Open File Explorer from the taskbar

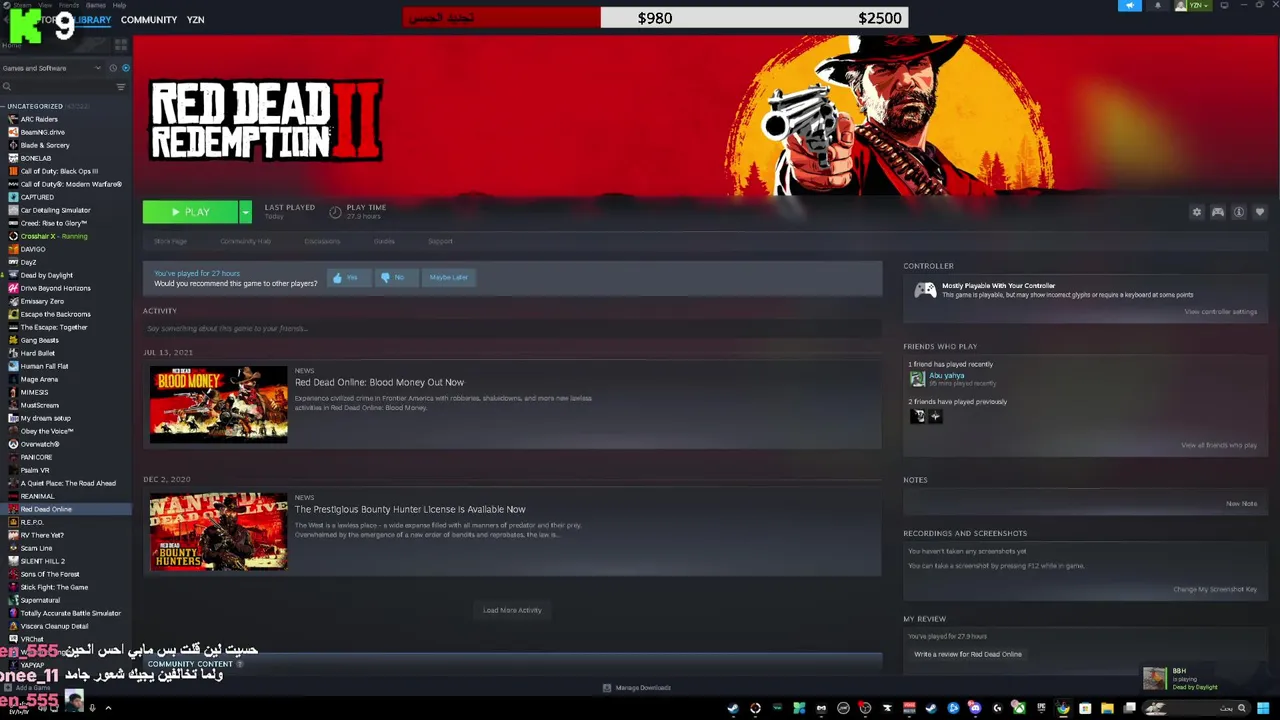pos(1107,708)
